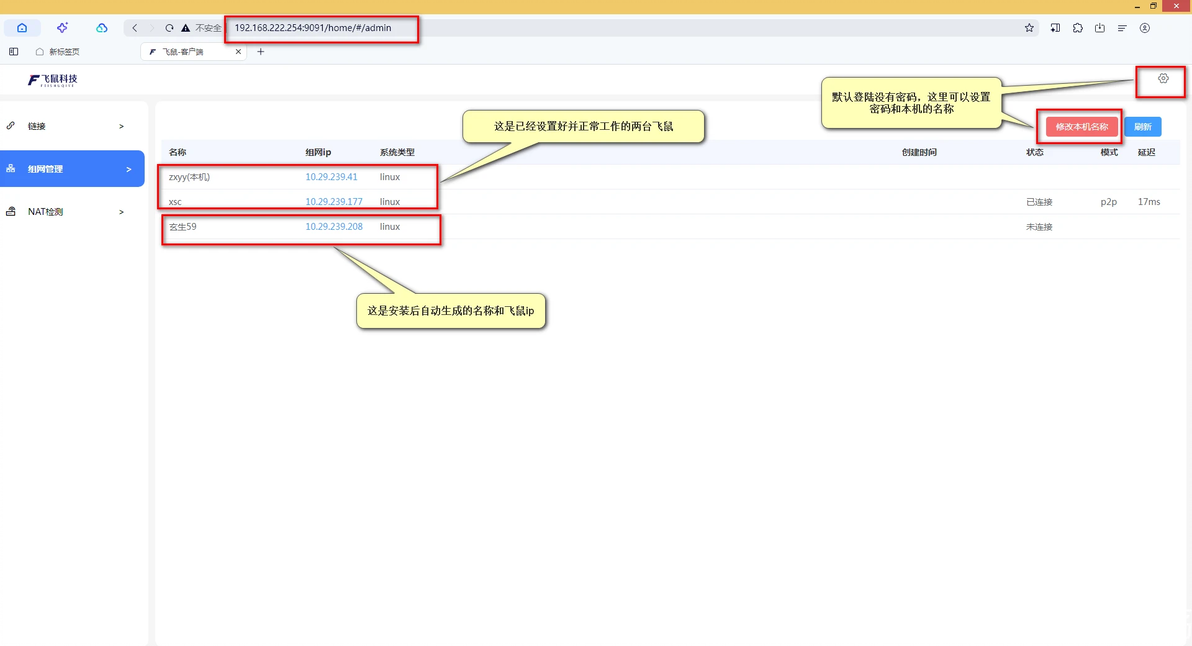Click the address bar URL field

312,28
